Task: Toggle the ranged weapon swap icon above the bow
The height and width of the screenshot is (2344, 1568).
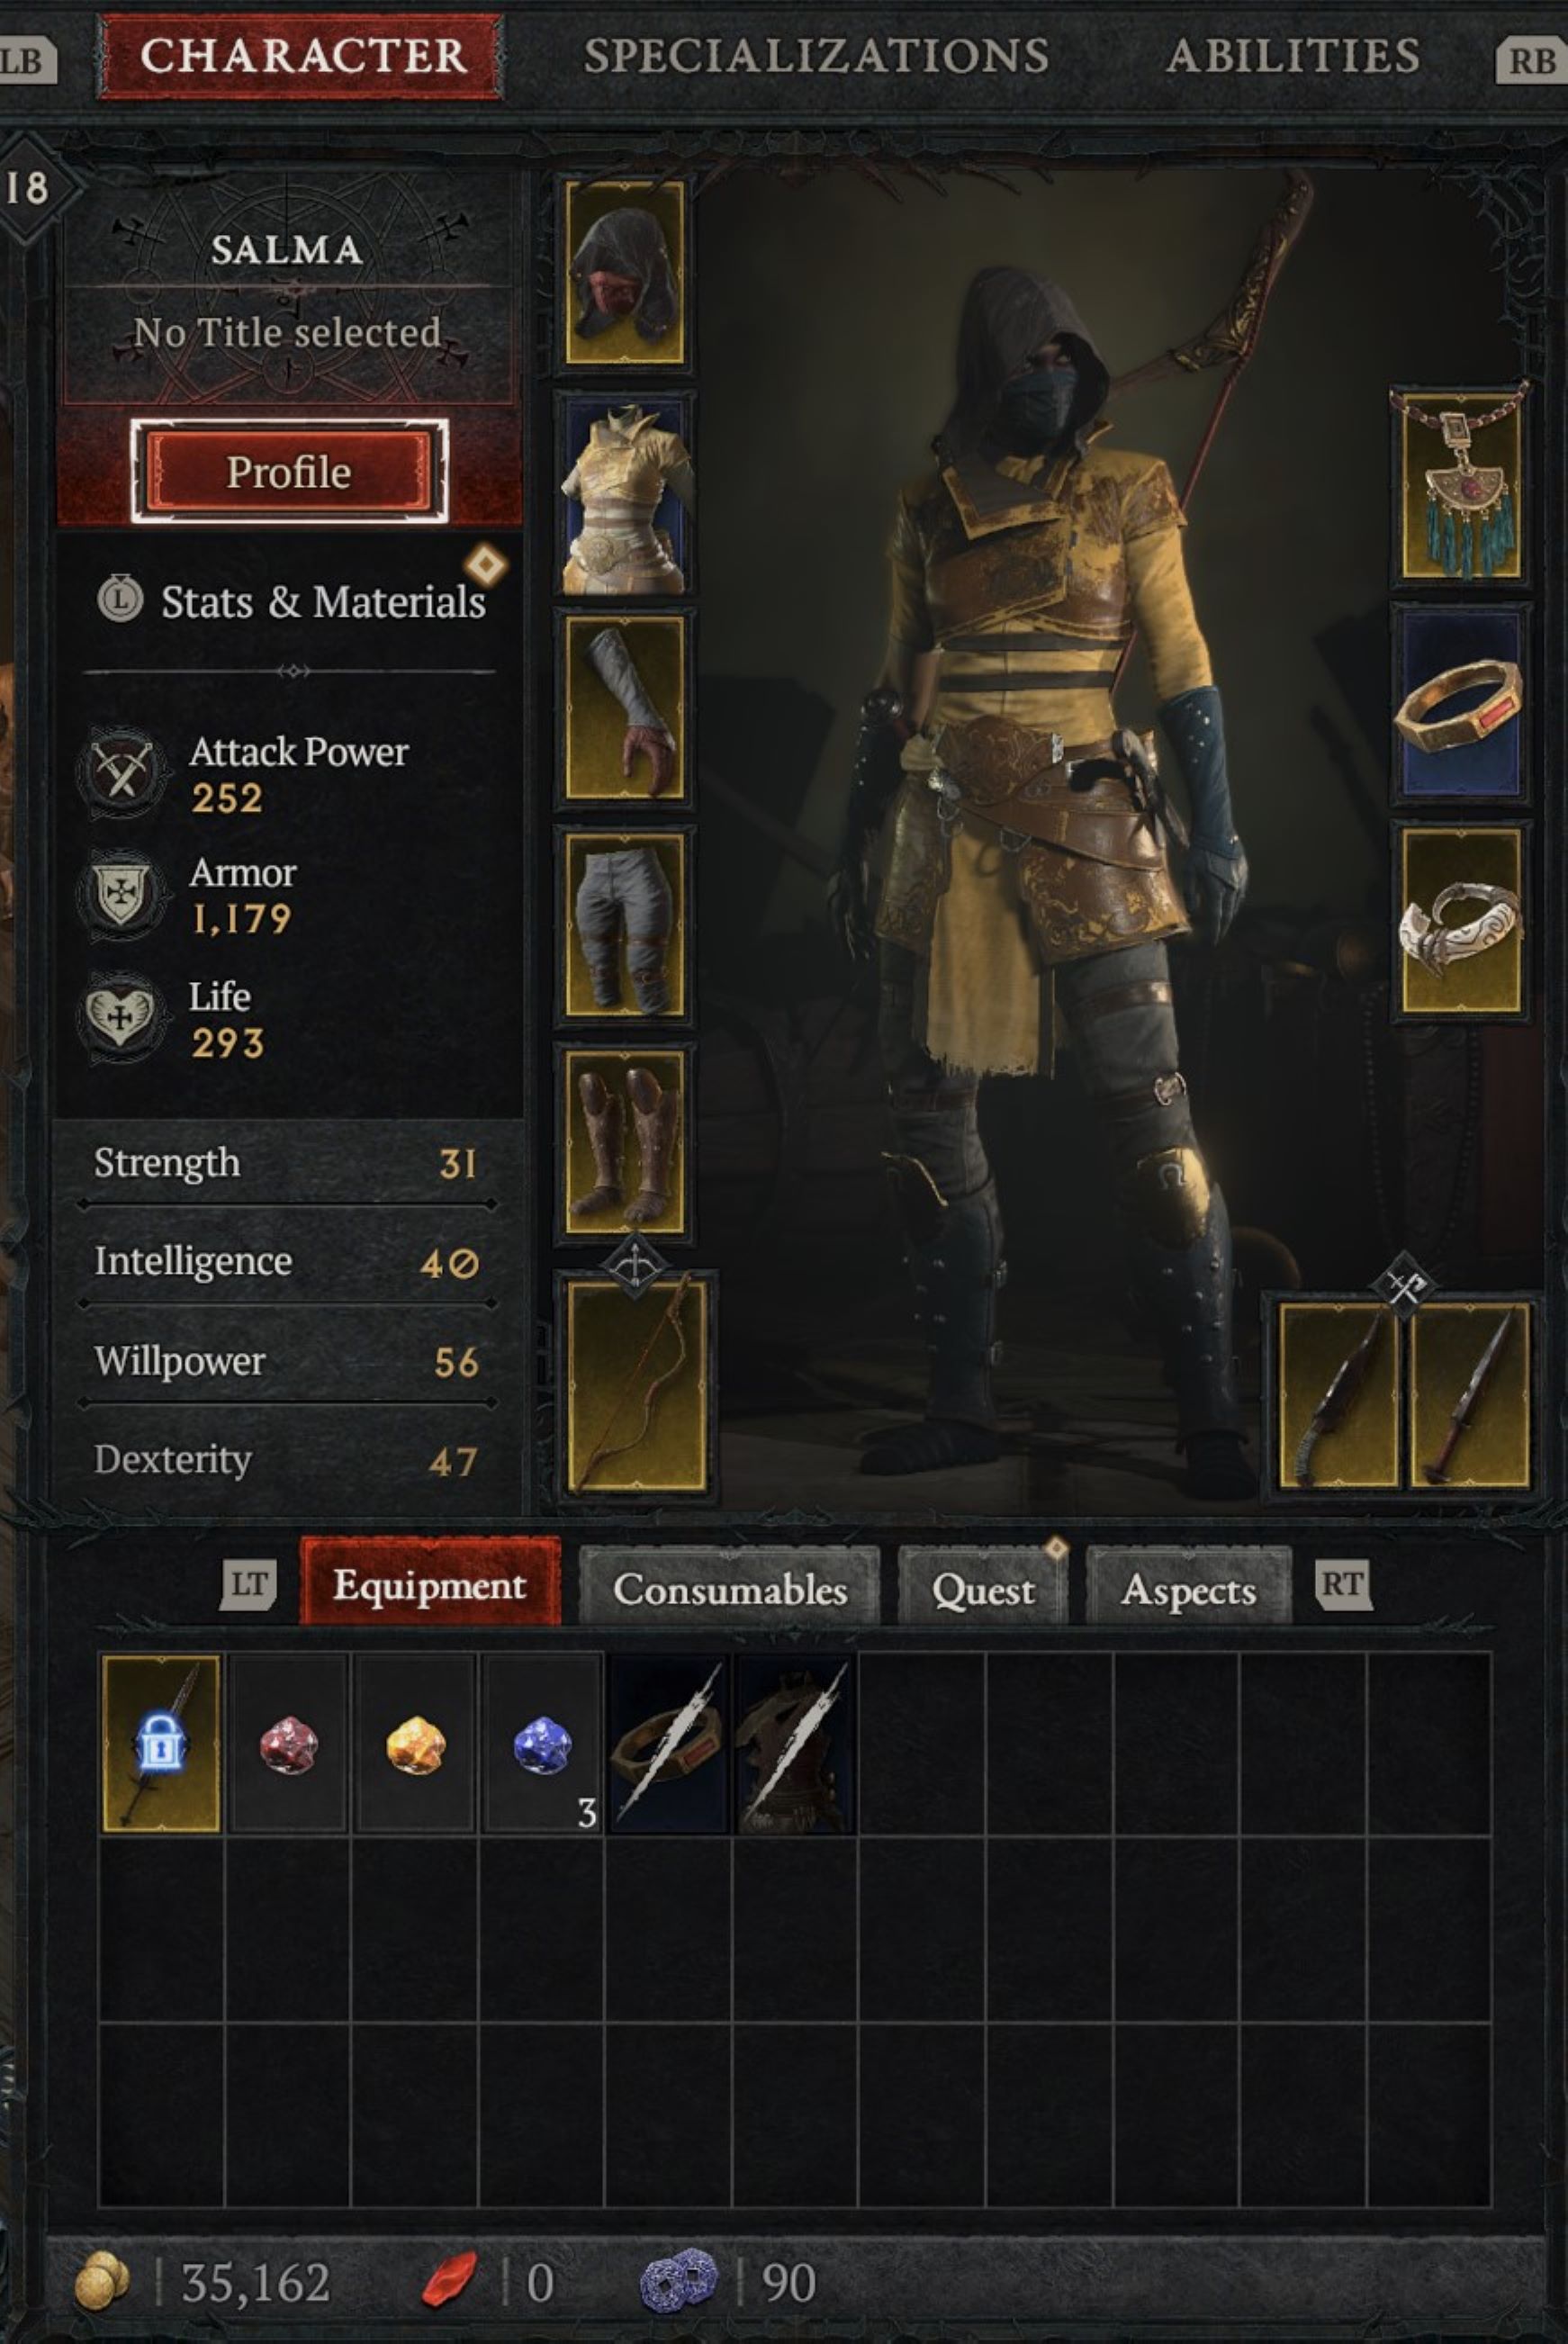Action: tap(635, 1267)
